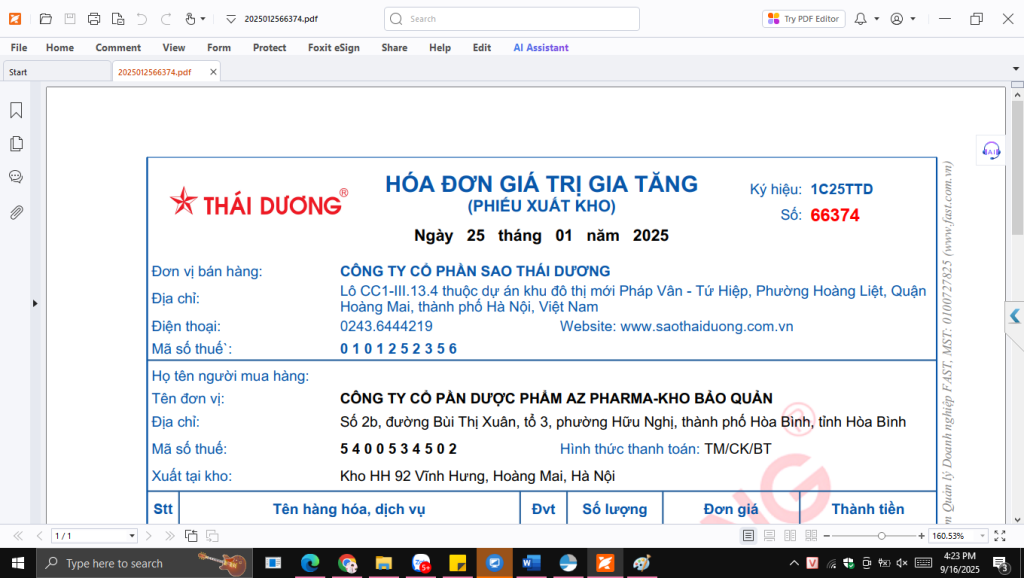Screen dimensions: 1024x578
Task: Click the Save disk icon
Action: (70, 19)
